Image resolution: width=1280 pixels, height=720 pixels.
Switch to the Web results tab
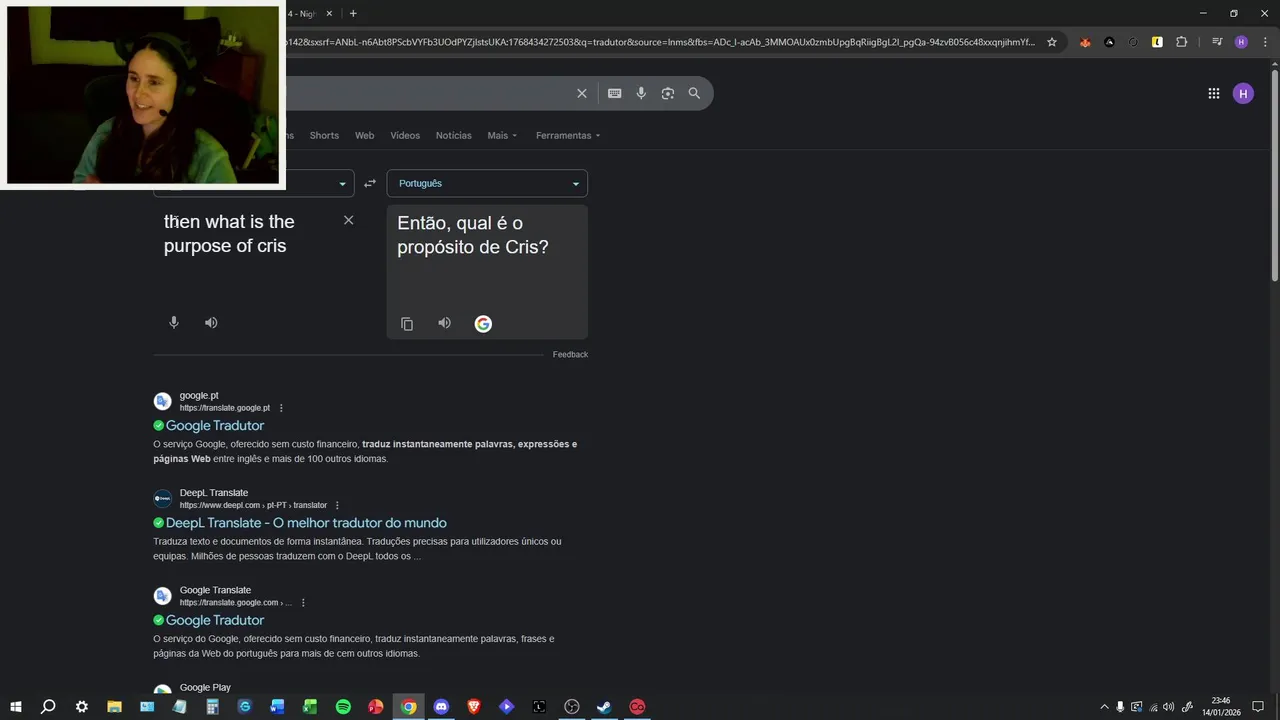coord(365,135)
